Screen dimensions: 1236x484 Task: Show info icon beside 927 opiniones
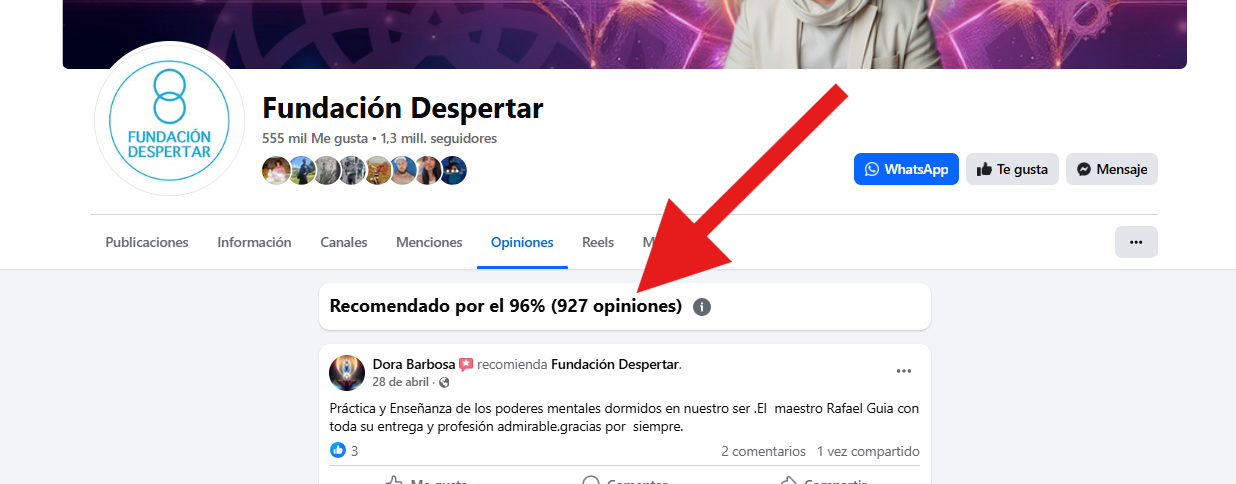pos(702,307)
